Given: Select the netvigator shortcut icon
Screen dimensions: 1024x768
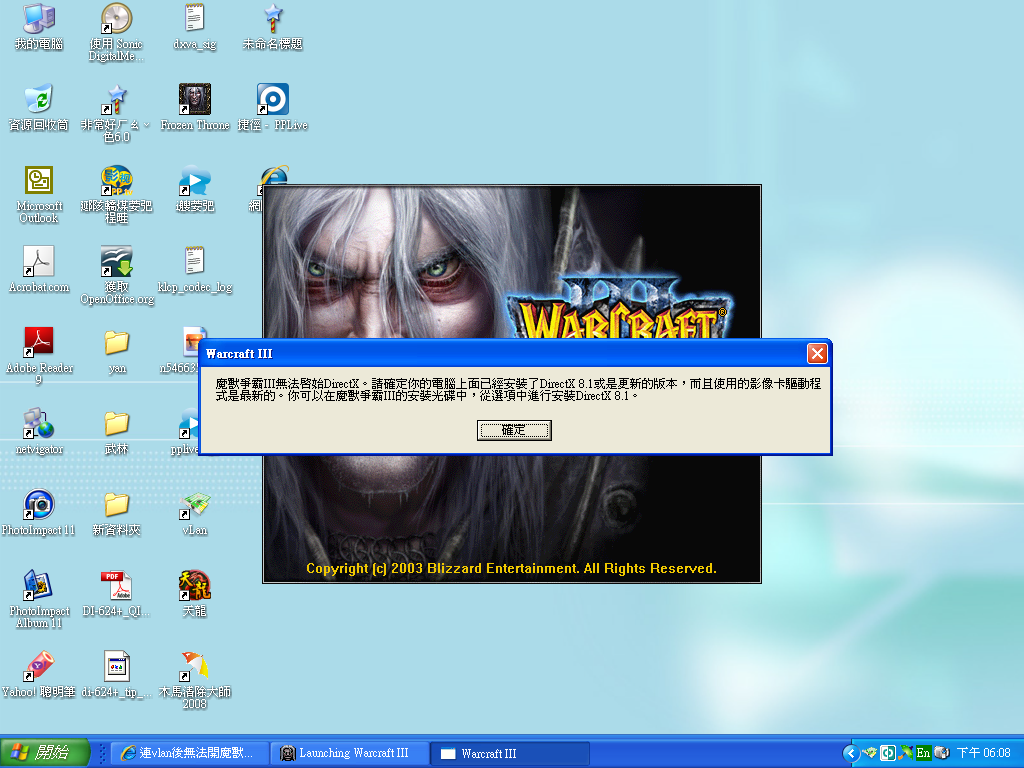Looking at the screenshot, I should click(39, 432).
